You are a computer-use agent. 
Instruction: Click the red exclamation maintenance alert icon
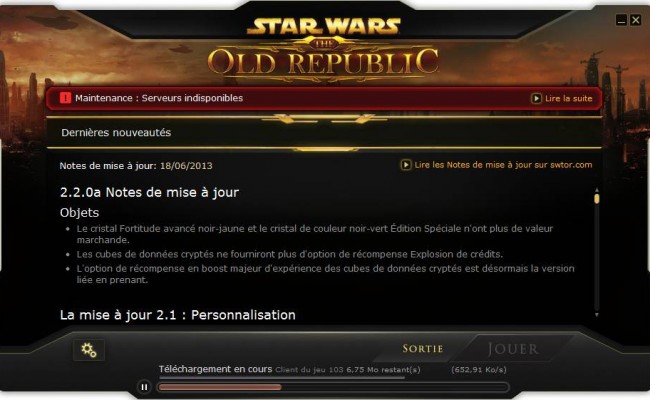[65, 98]
